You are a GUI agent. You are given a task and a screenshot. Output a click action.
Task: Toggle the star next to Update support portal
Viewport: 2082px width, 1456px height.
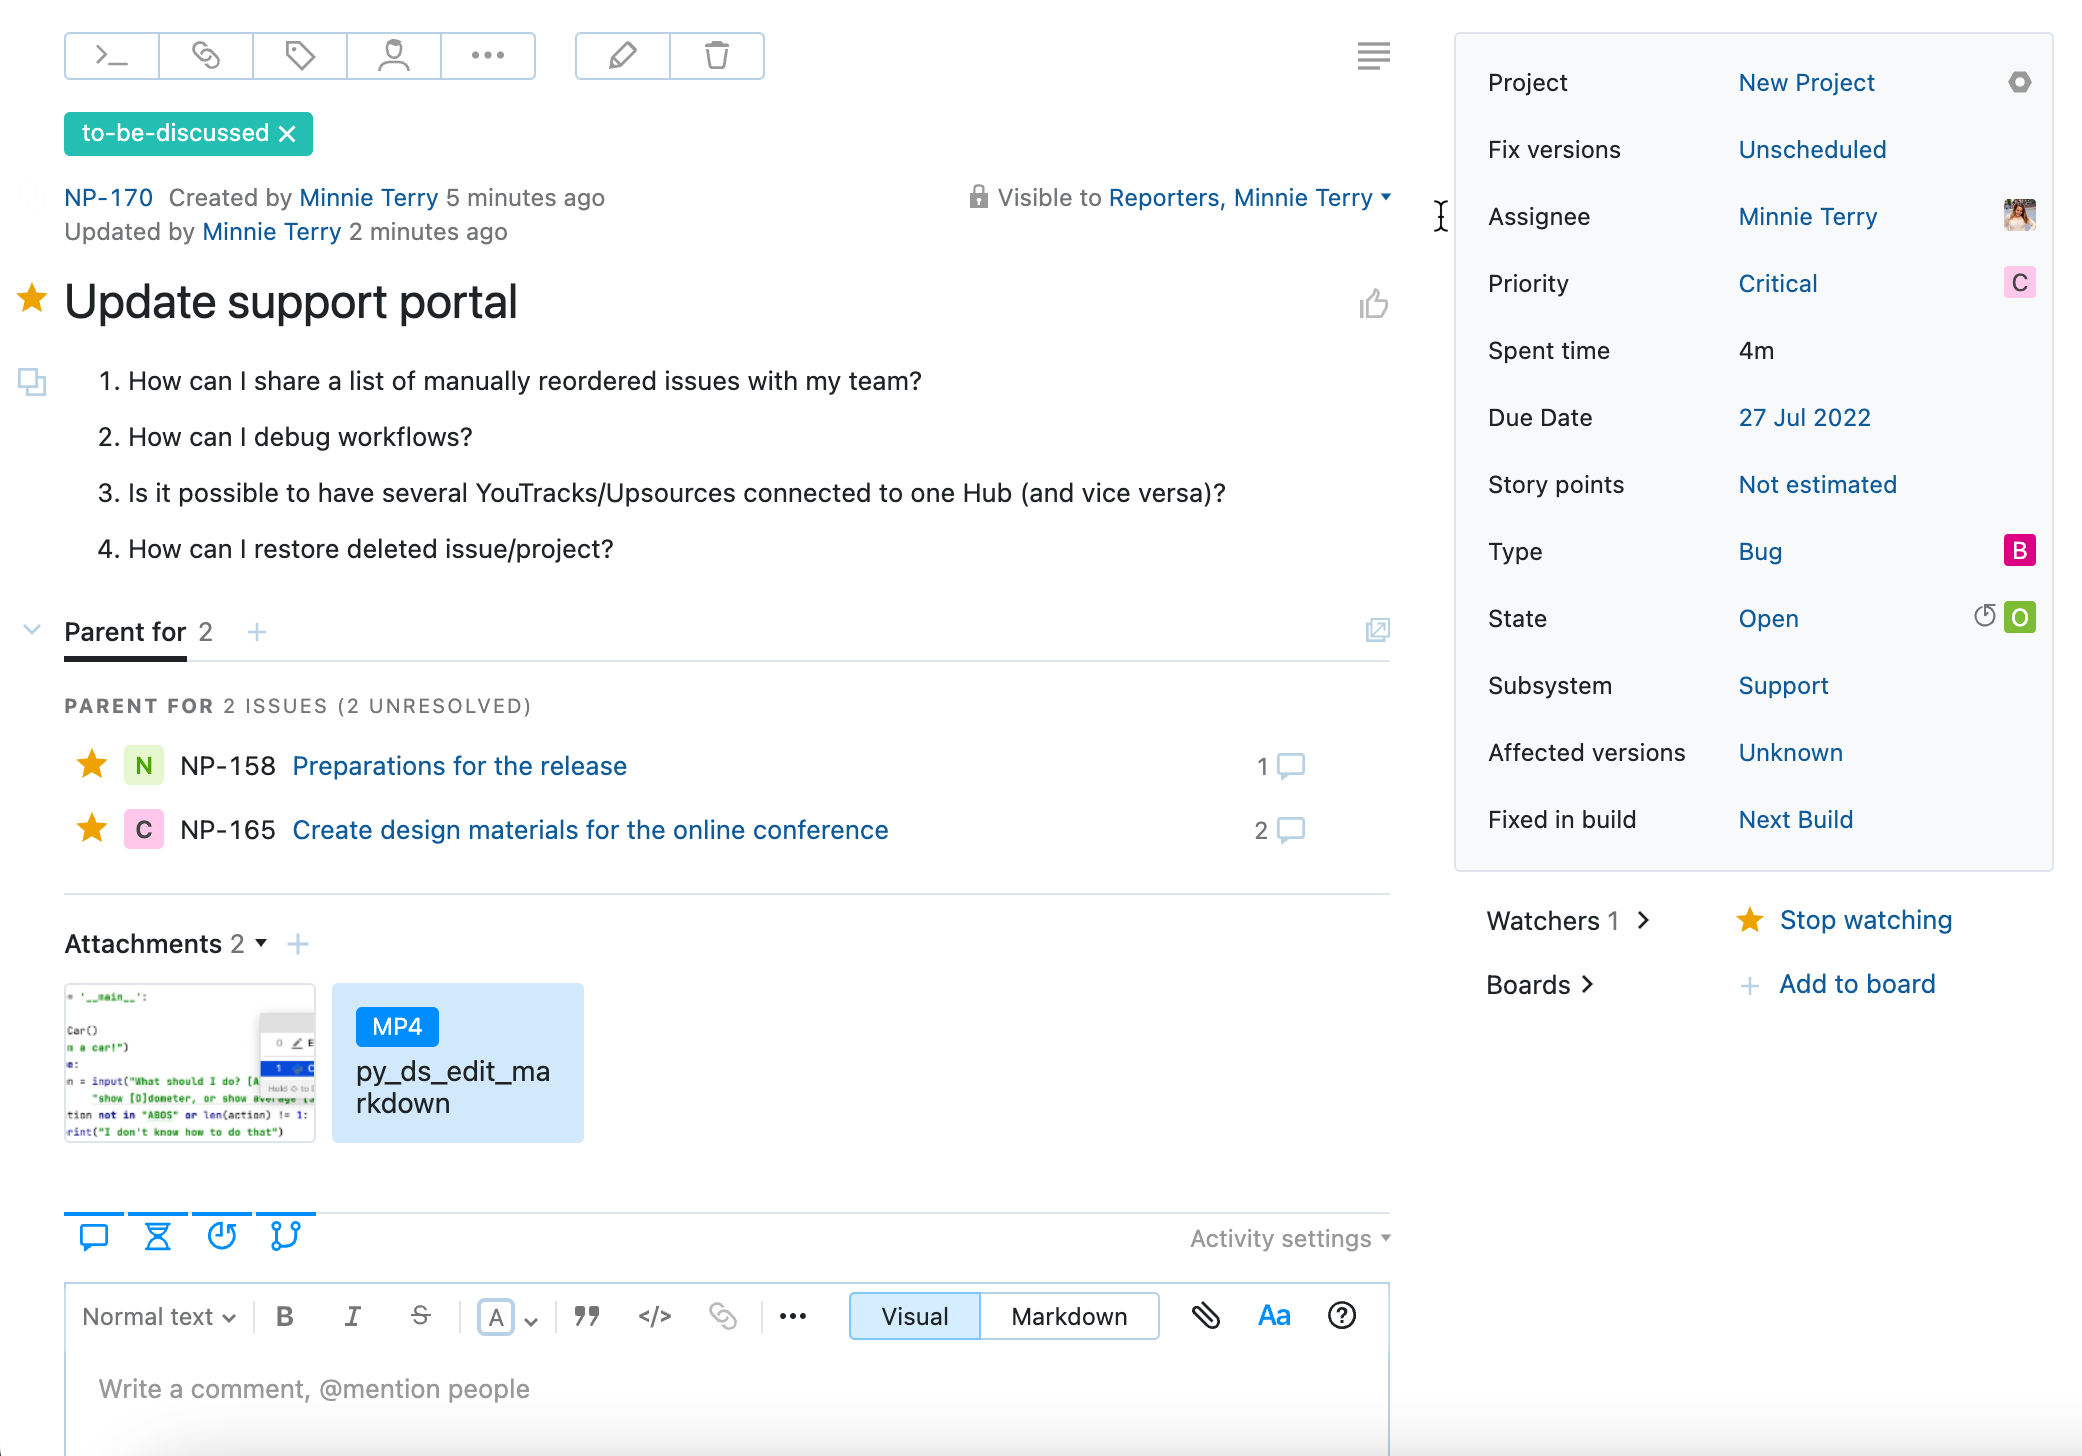point(32,299)
